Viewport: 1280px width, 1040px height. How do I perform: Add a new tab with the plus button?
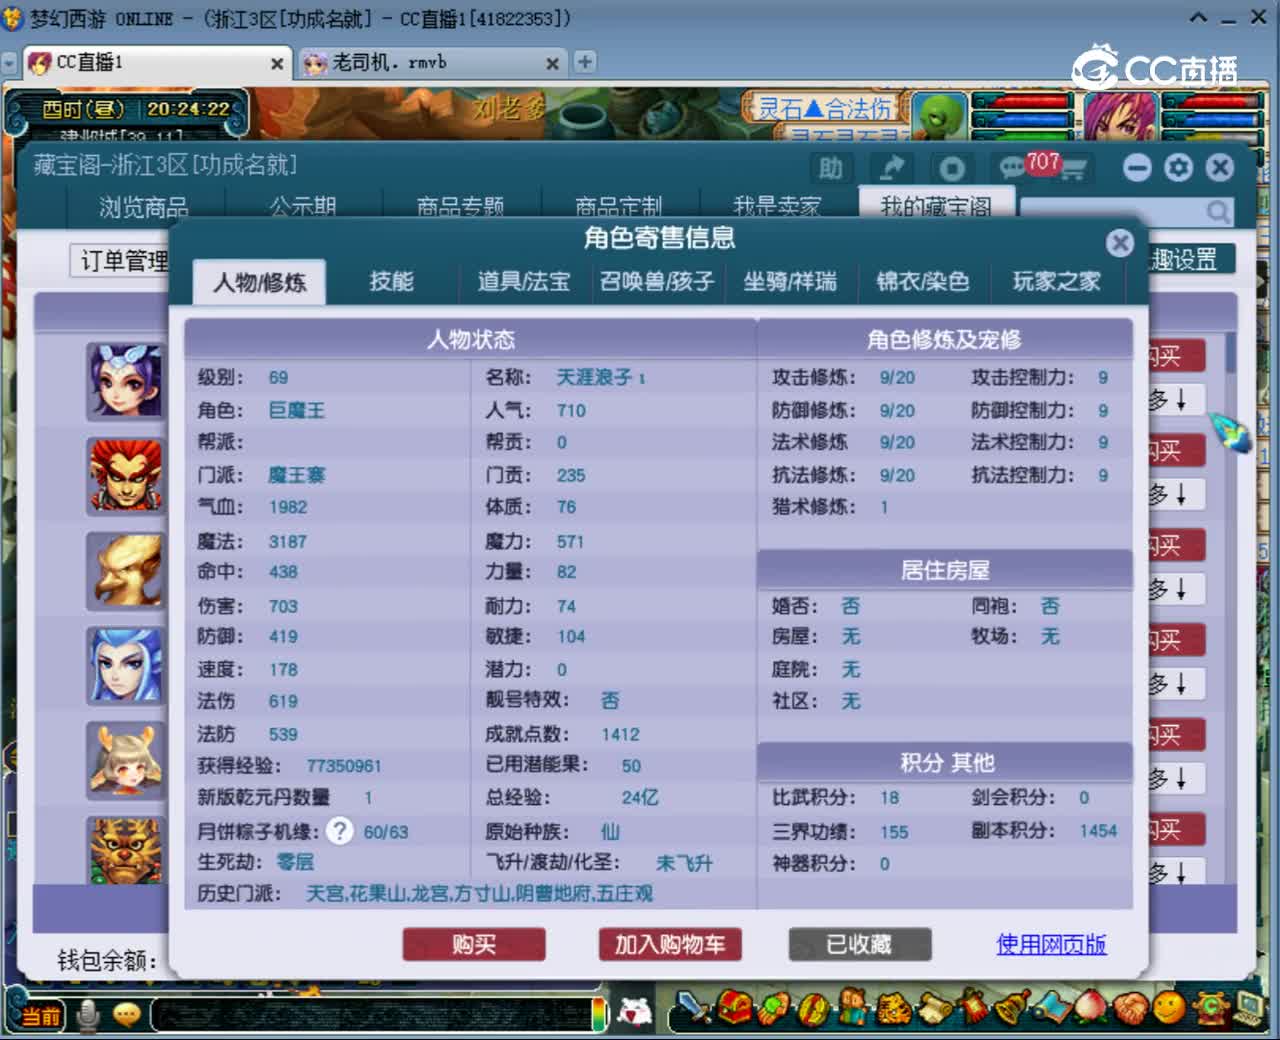tap(585, 62)
